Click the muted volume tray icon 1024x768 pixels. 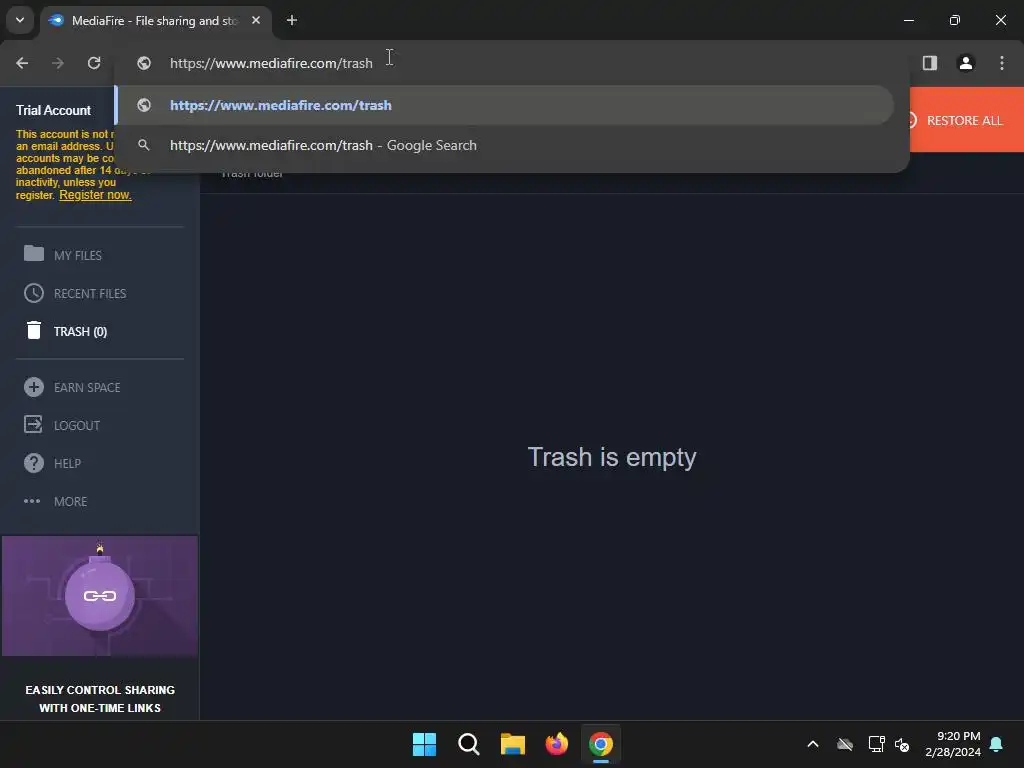coord(902,744)
